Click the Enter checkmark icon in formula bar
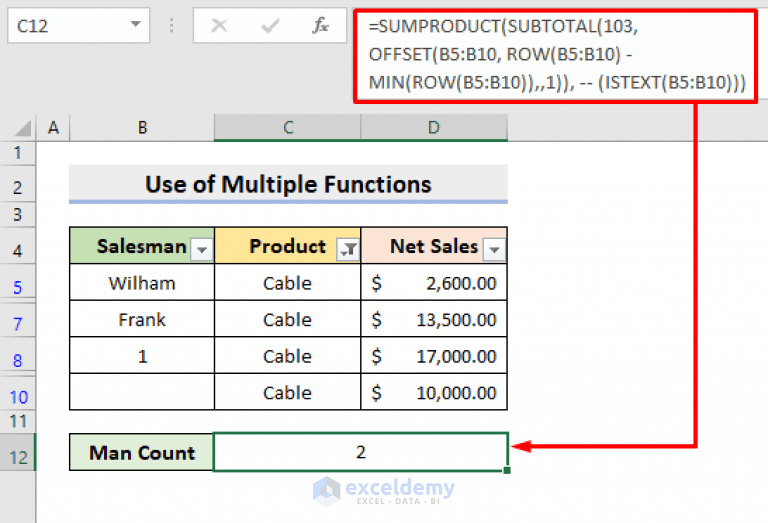The height and width of the screenshot is (523, 768). click(x=270, y=25)
